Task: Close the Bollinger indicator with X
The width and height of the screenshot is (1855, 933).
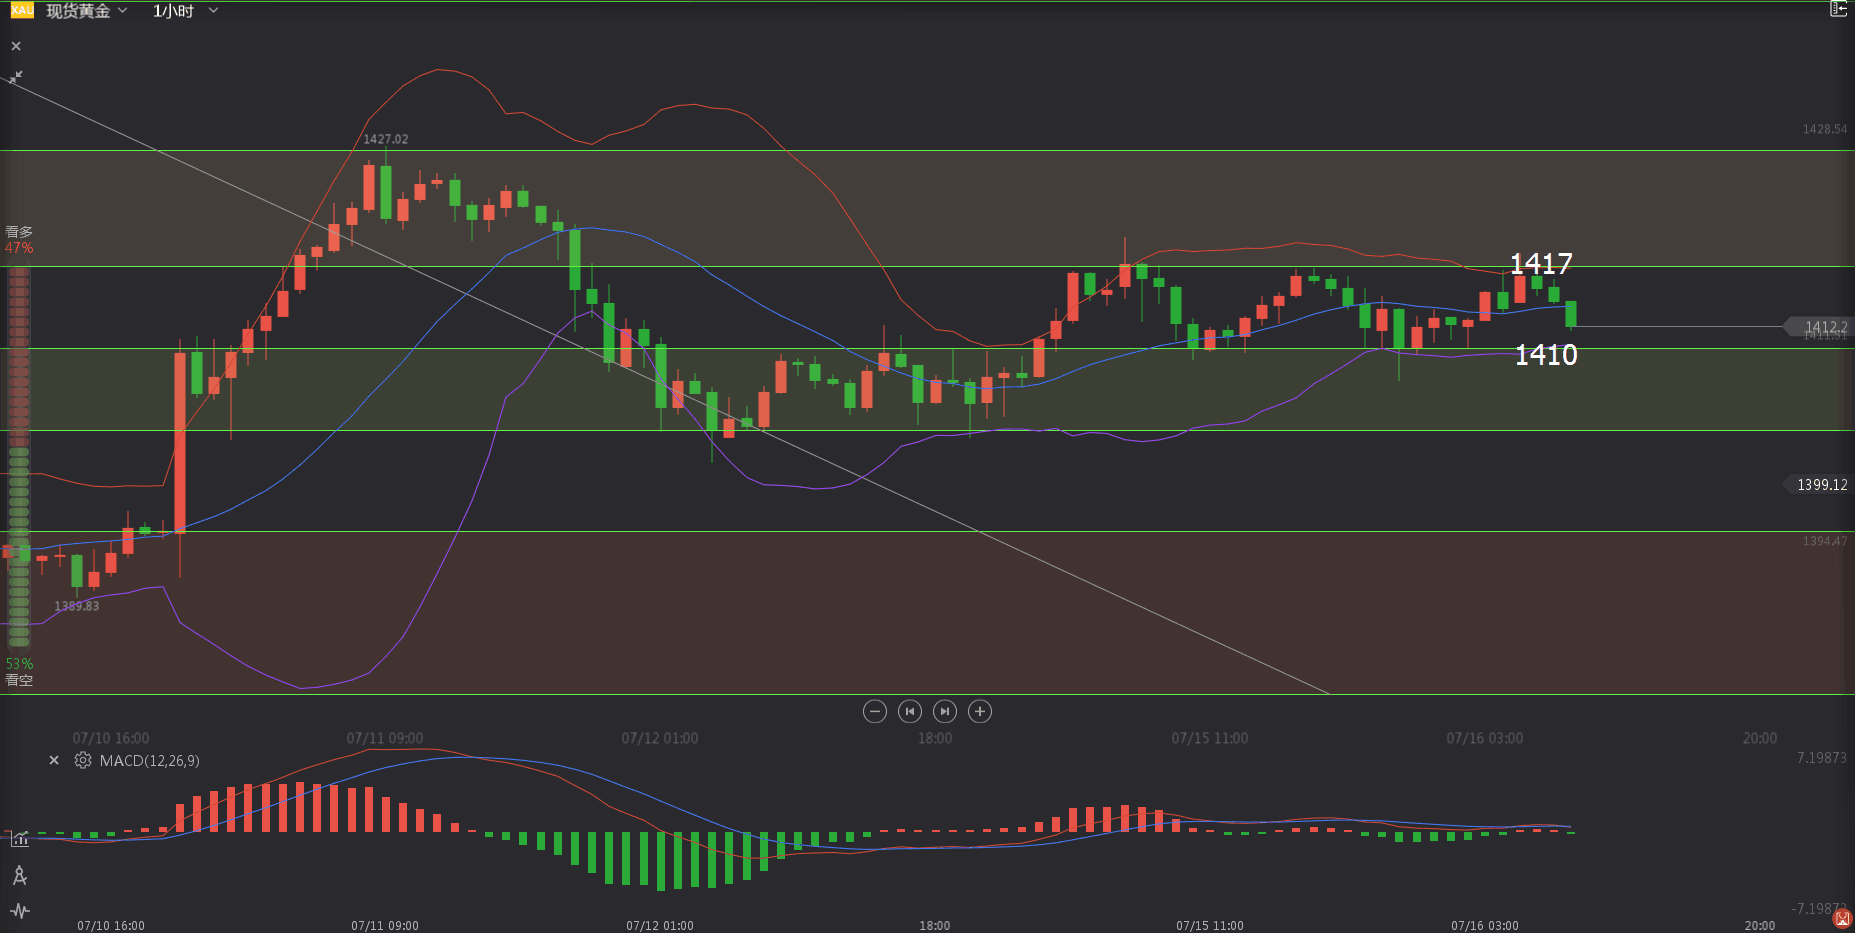Action: (16, 46)
